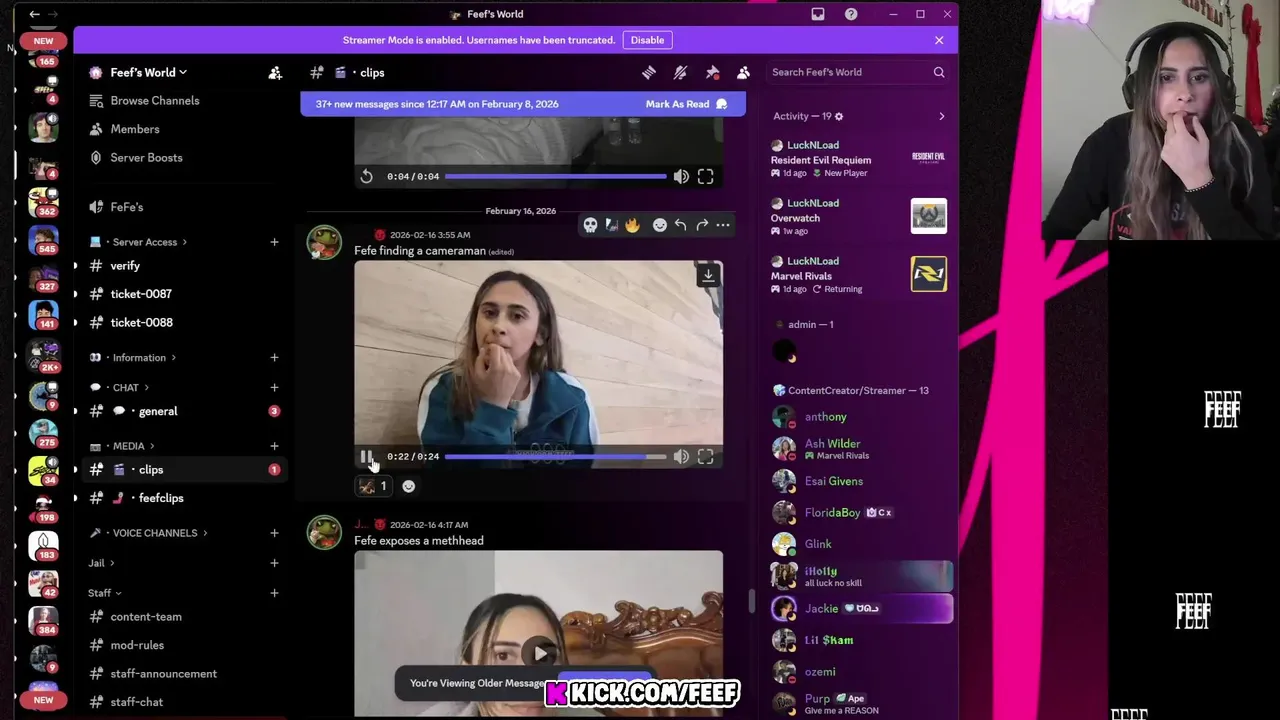React with the skull emoji on the message

(591, 225)
